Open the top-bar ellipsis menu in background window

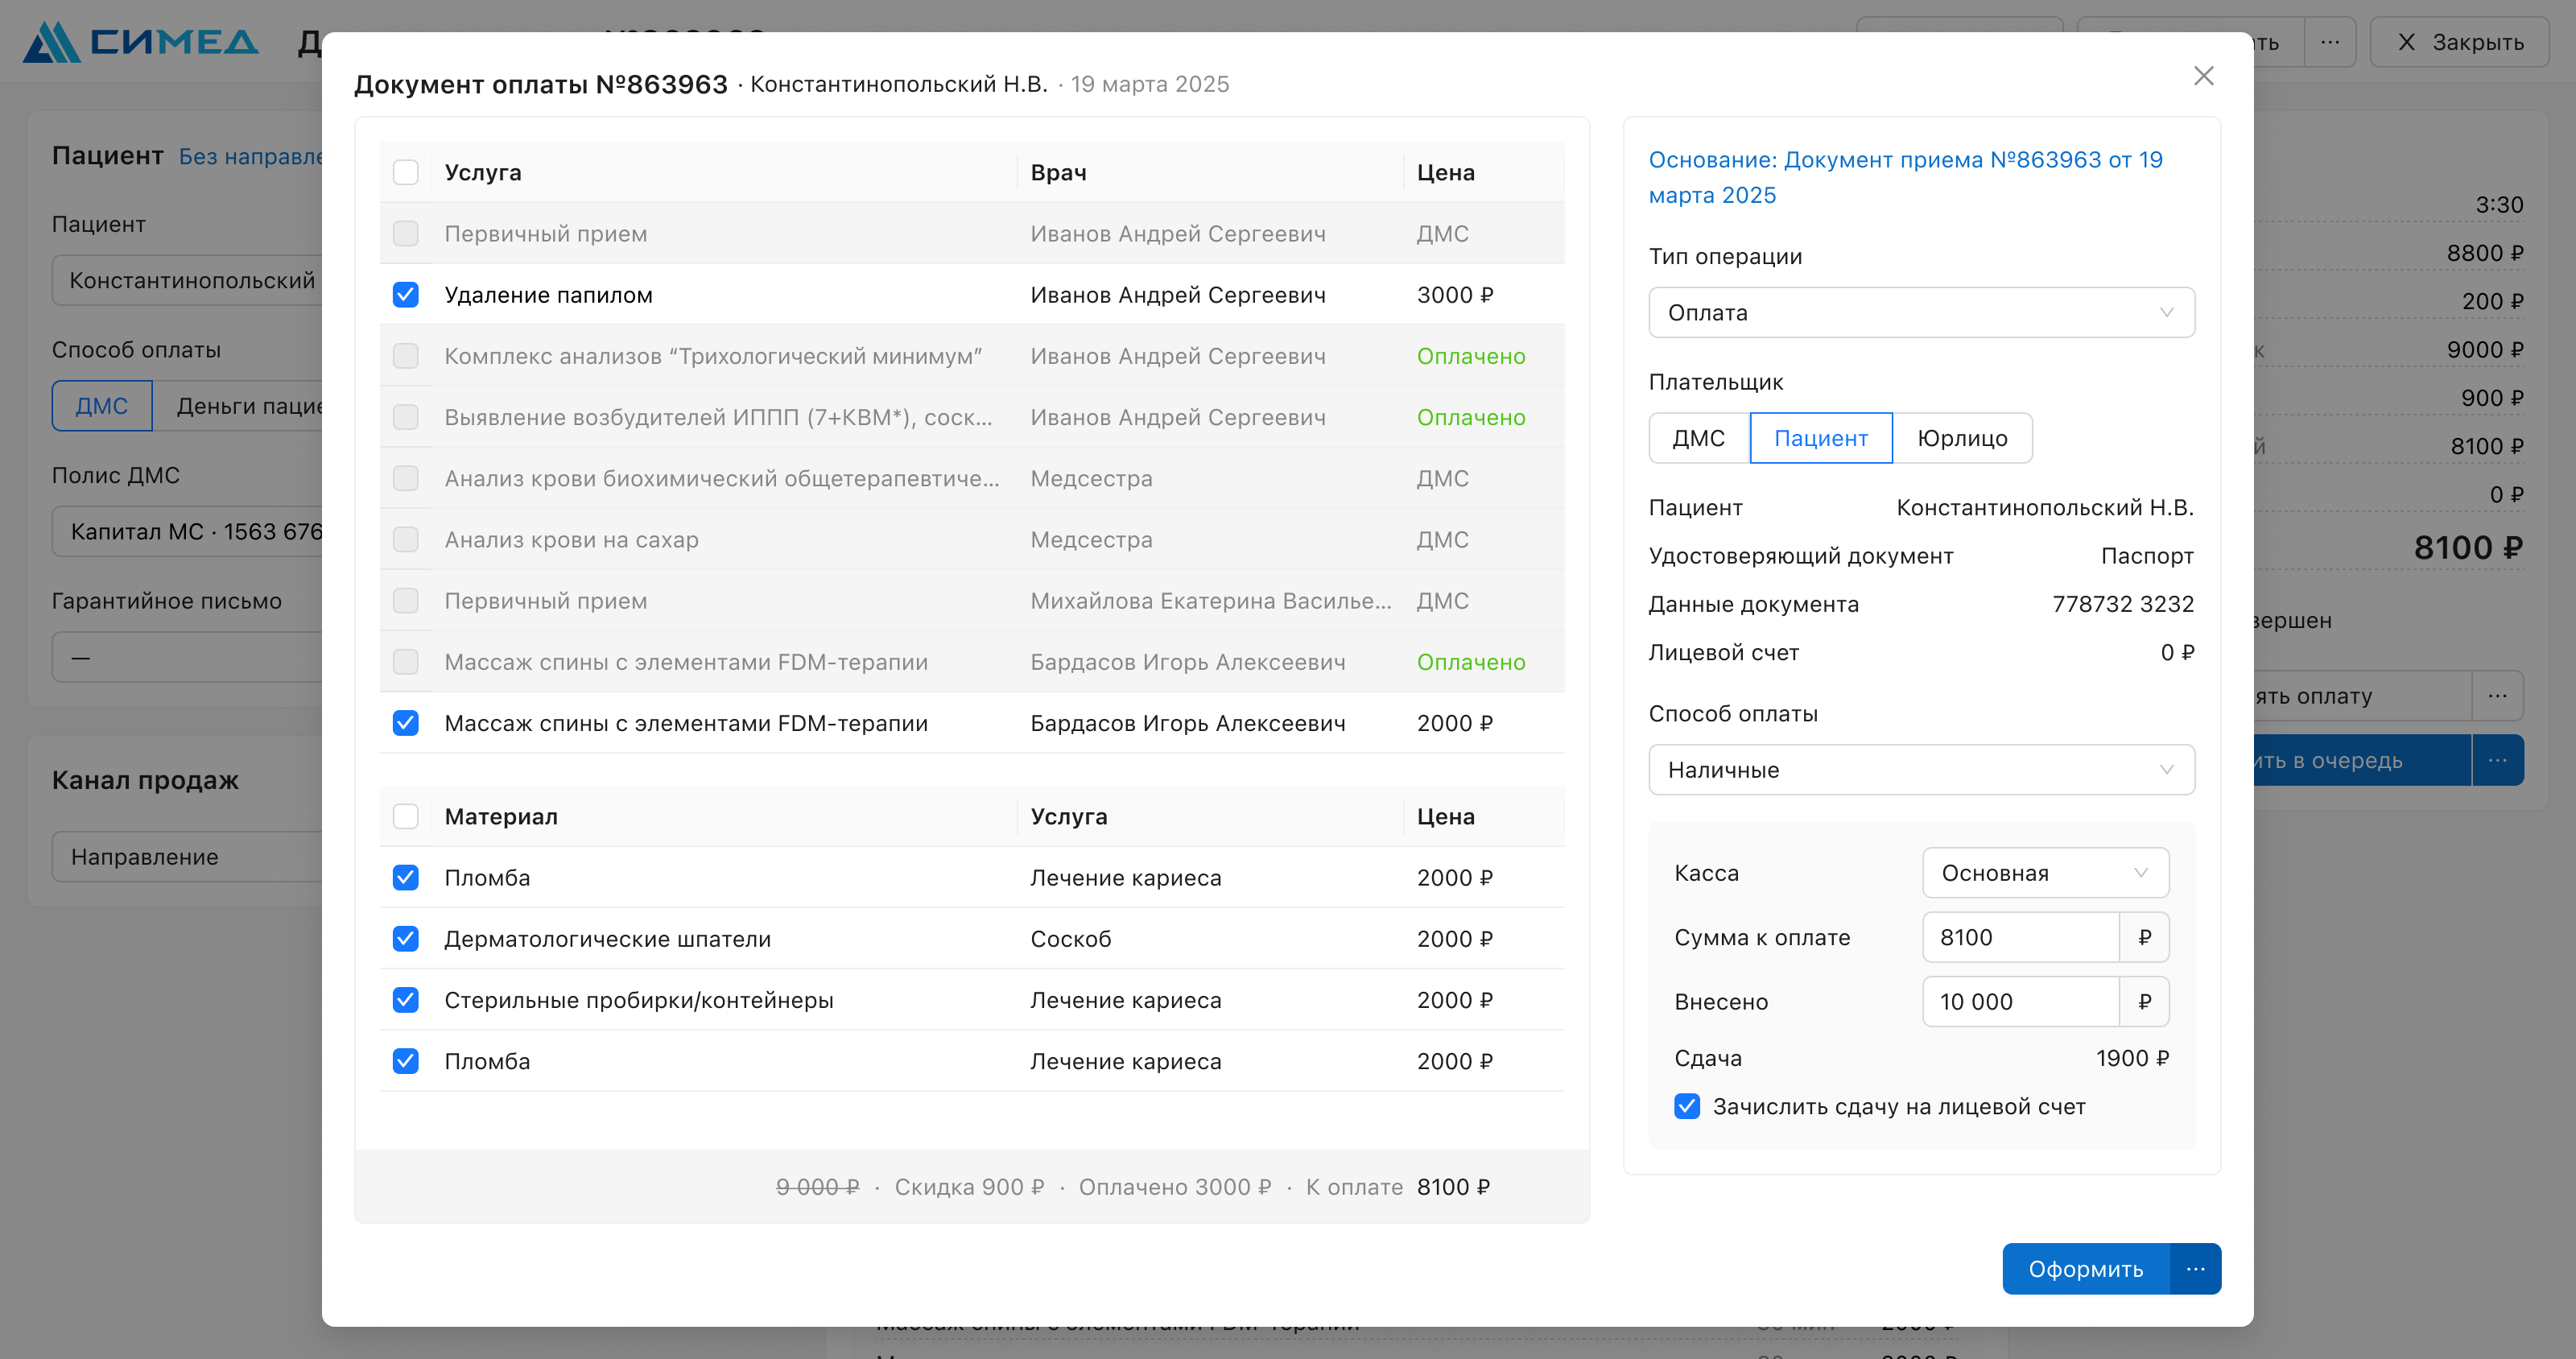[x=2330, y=42]
